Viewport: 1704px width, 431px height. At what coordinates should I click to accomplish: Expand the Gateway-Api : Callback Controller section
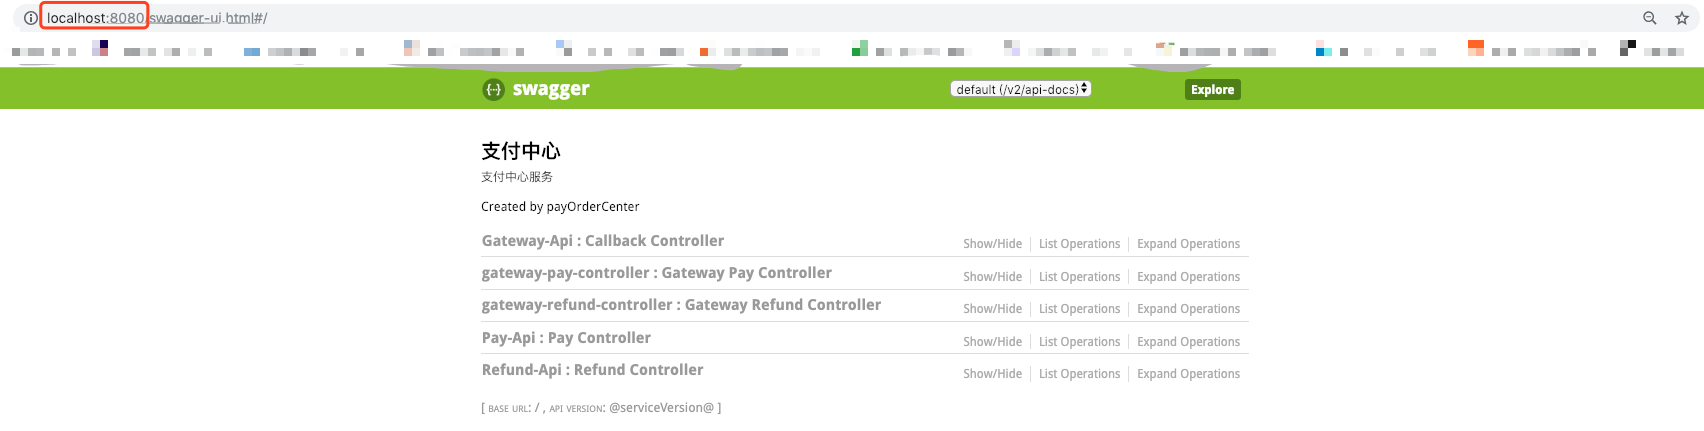(x=602, y=241)
